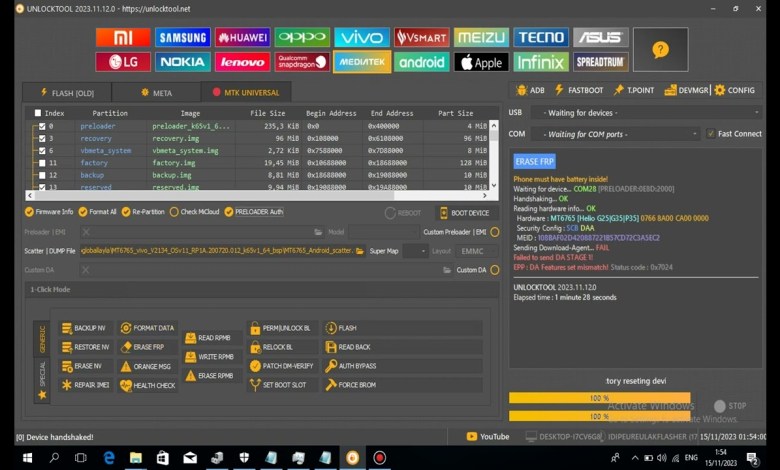Click the Erase FRP icon button
Viewport: 780px width, 470px height.
[126, 347]
